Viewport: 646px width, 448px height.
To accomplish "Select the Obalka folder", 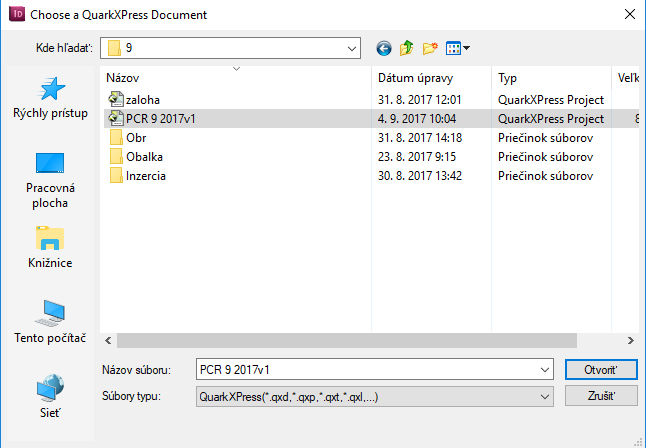I will 144,157.
